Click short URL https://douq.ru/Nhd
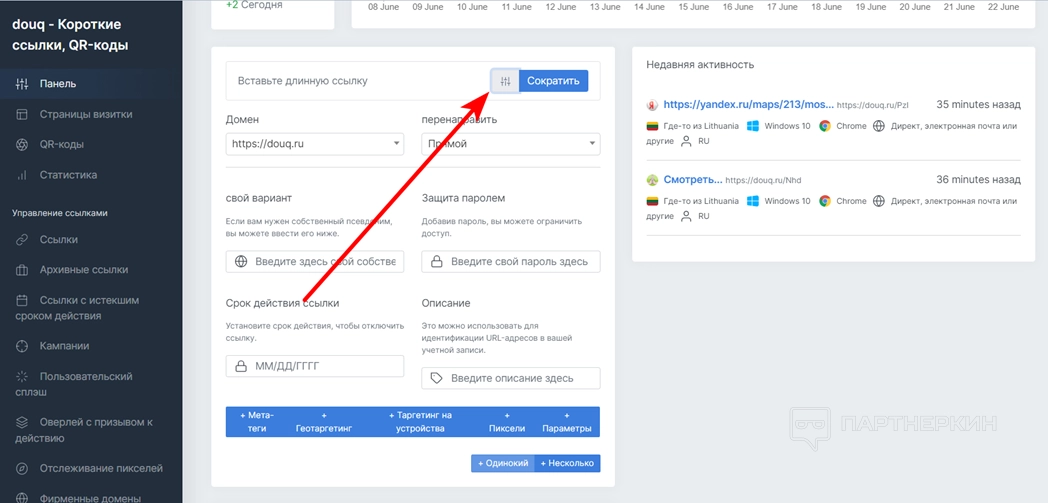The image size is (1048, 503). (x=763, y=180)
